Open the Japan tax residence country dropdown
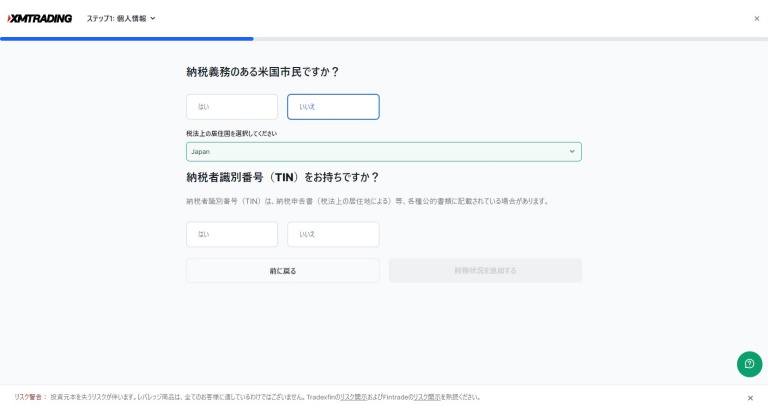Screen dimensions: 768x411 coord(384,152)
